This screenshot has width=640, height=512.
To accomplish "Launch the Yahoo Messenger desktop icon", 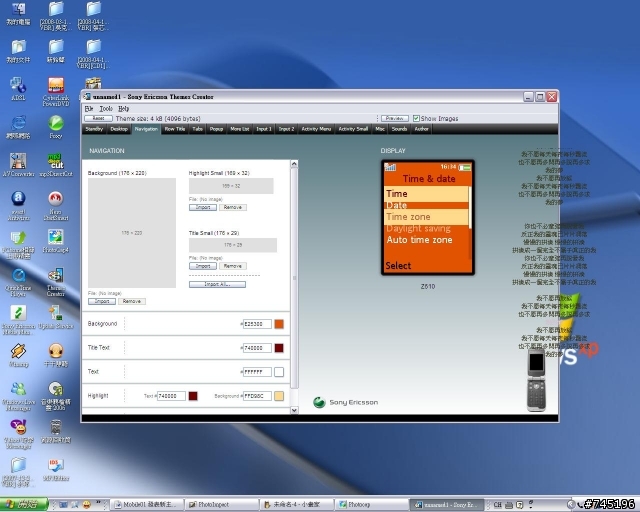I will [x=18, y=434].
